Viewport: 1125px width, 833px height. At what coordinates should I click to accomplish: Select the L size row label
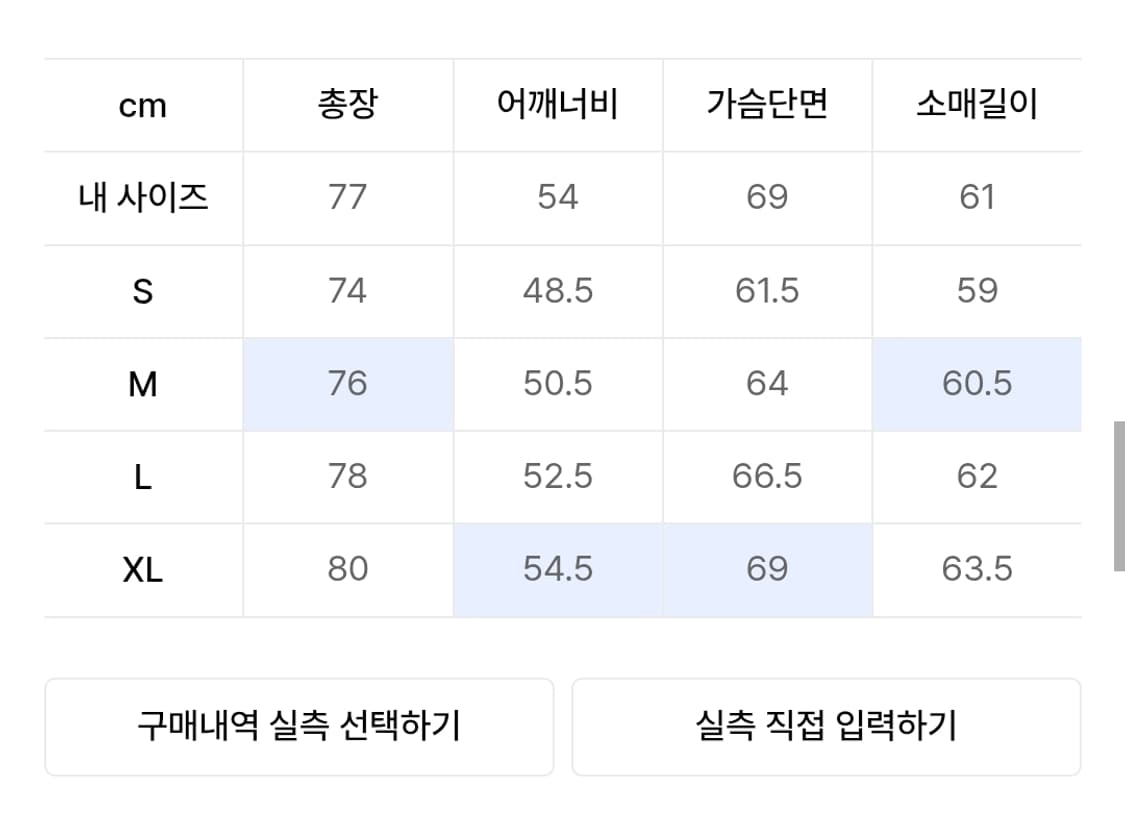(143, 477)
